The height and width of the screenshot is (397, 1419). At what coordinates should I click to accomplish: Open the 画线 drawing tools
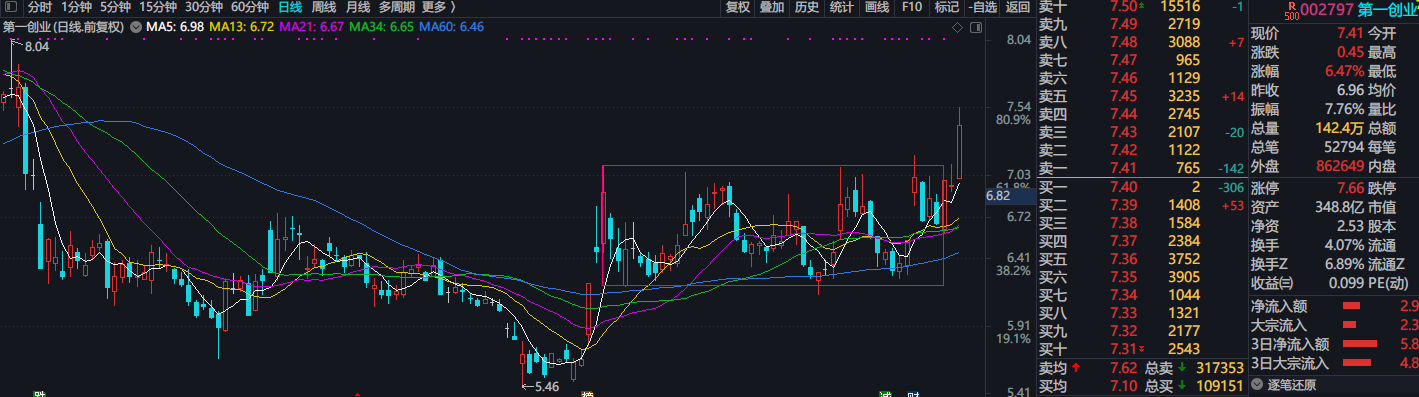[877, 7]
